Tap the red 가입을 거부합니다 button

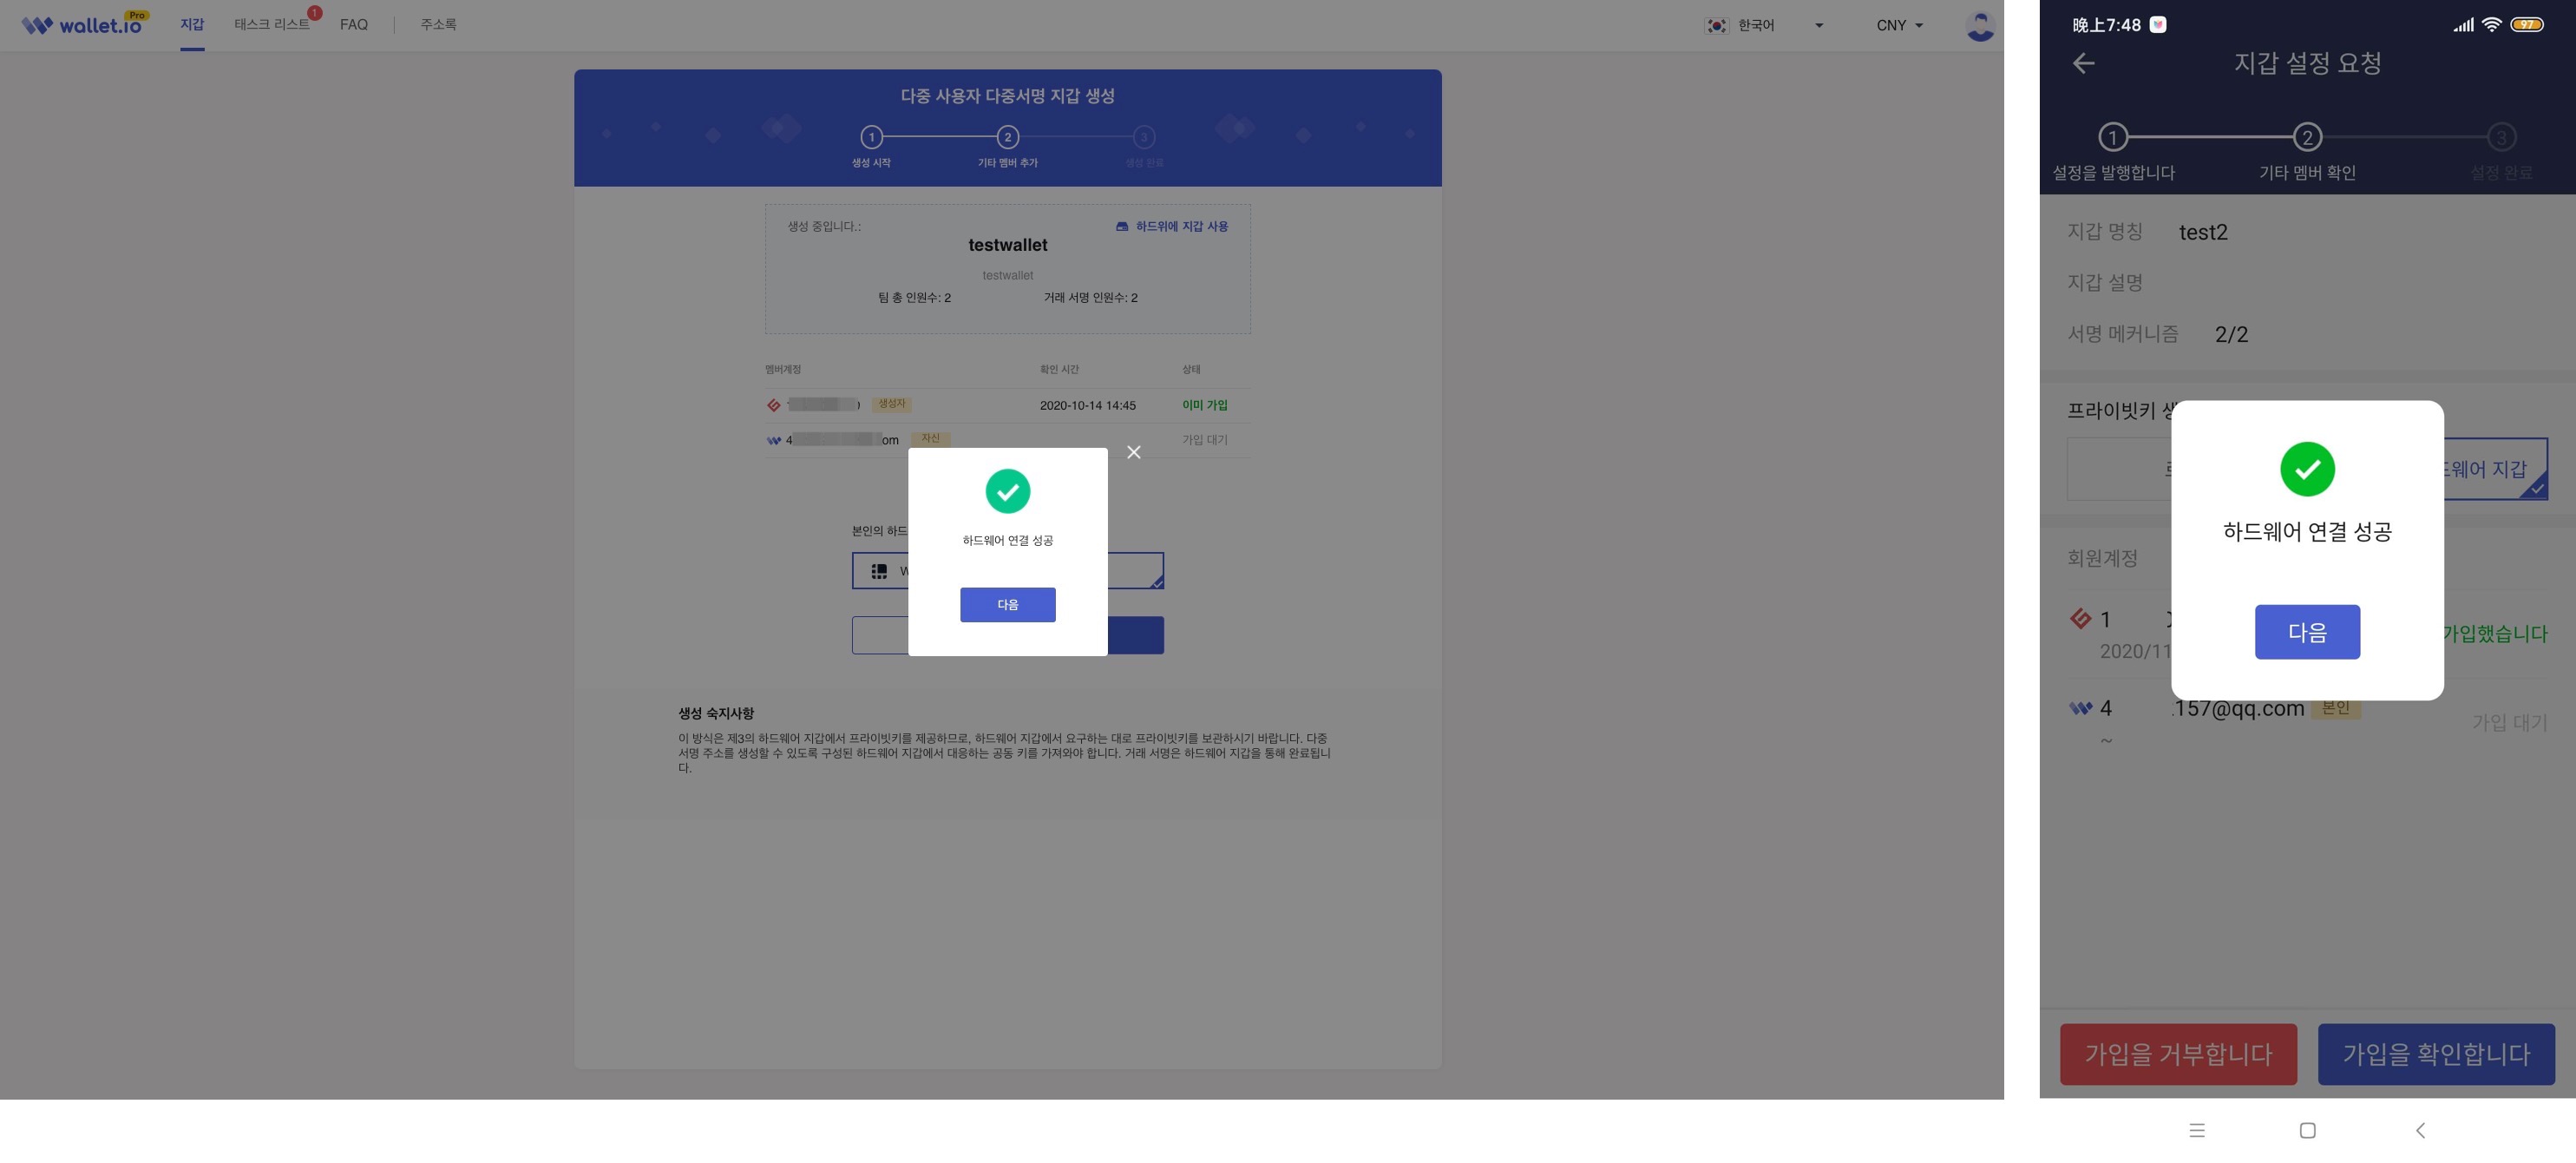click(x=2177, y=1053)
